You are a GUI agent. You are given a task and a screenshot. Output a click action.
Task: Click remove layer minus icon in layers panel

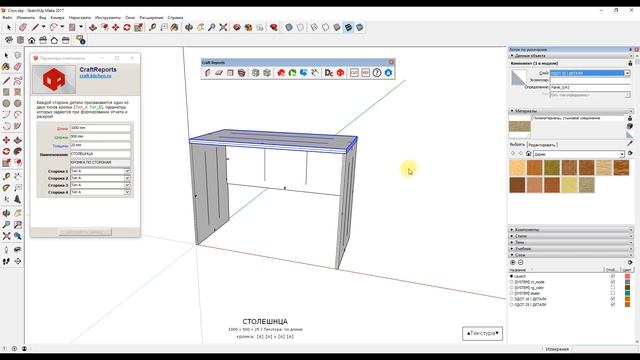click(x=520, y=262)
